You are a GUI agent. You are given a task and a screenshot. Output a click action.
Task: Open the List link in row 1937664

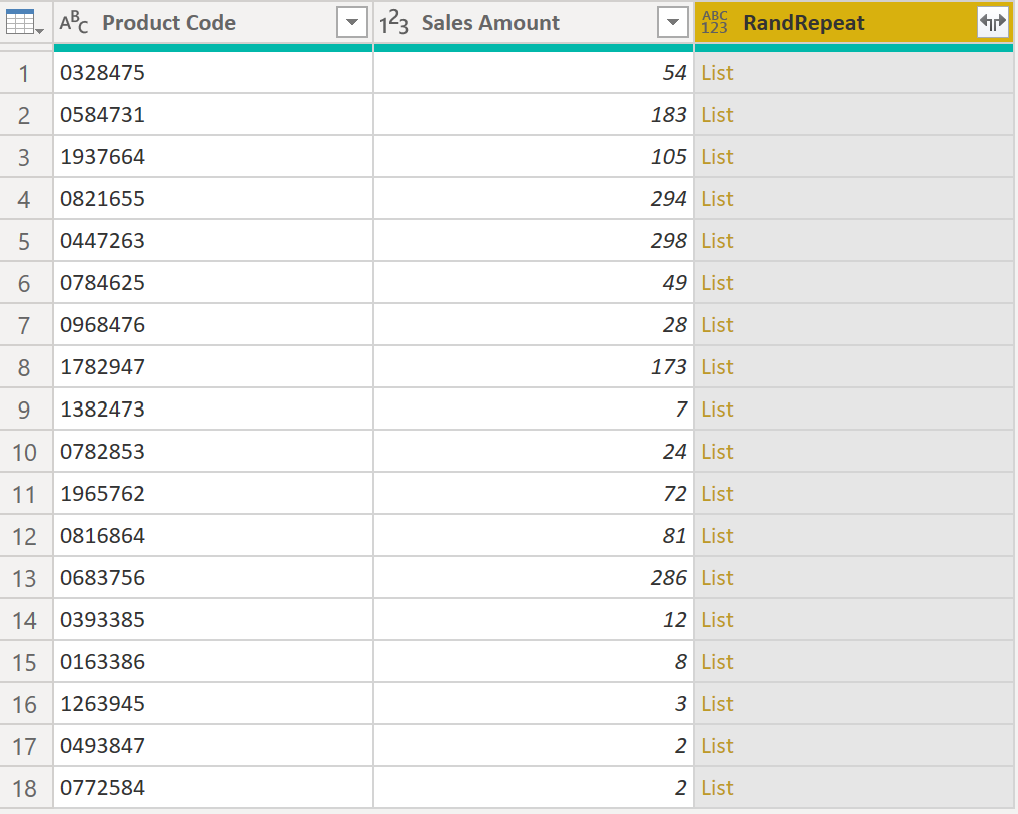pyautogui.click(x=717, y=157)
